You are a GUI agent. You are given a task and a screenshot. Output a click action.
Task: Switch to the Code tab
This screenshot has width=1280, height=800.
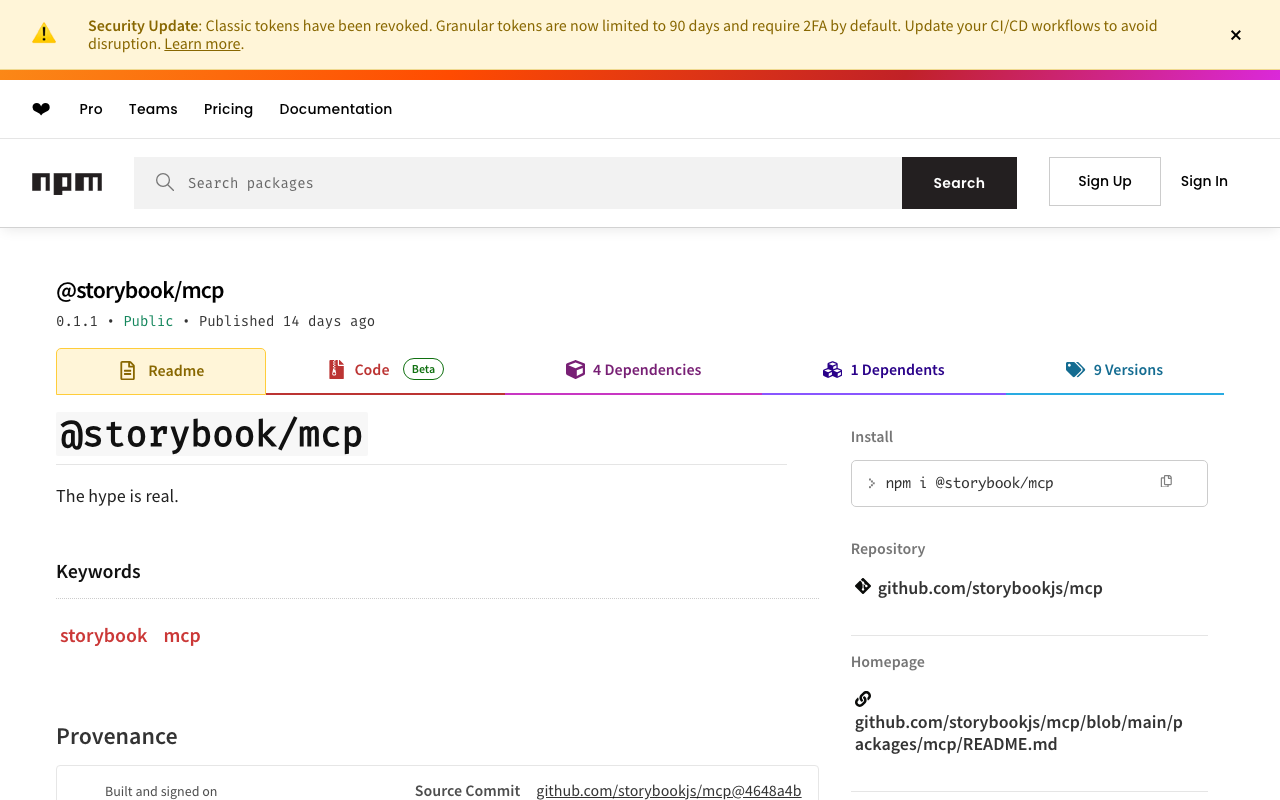[x=385, y=370]
